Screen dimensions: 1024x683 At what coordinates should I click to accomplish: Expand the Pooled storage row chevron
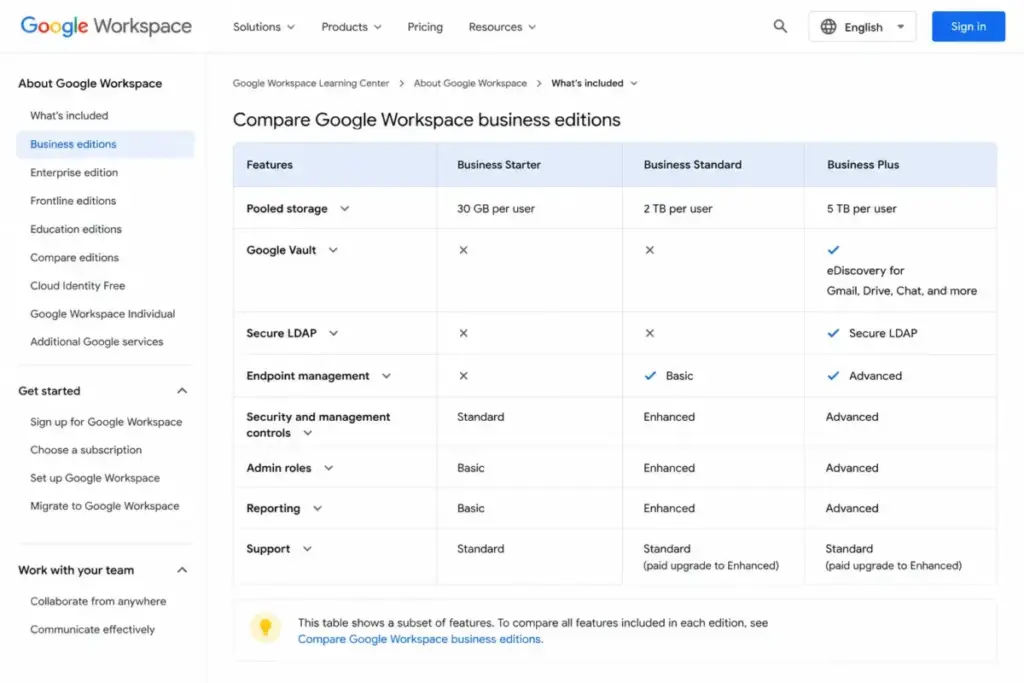[x=345, y=208]
